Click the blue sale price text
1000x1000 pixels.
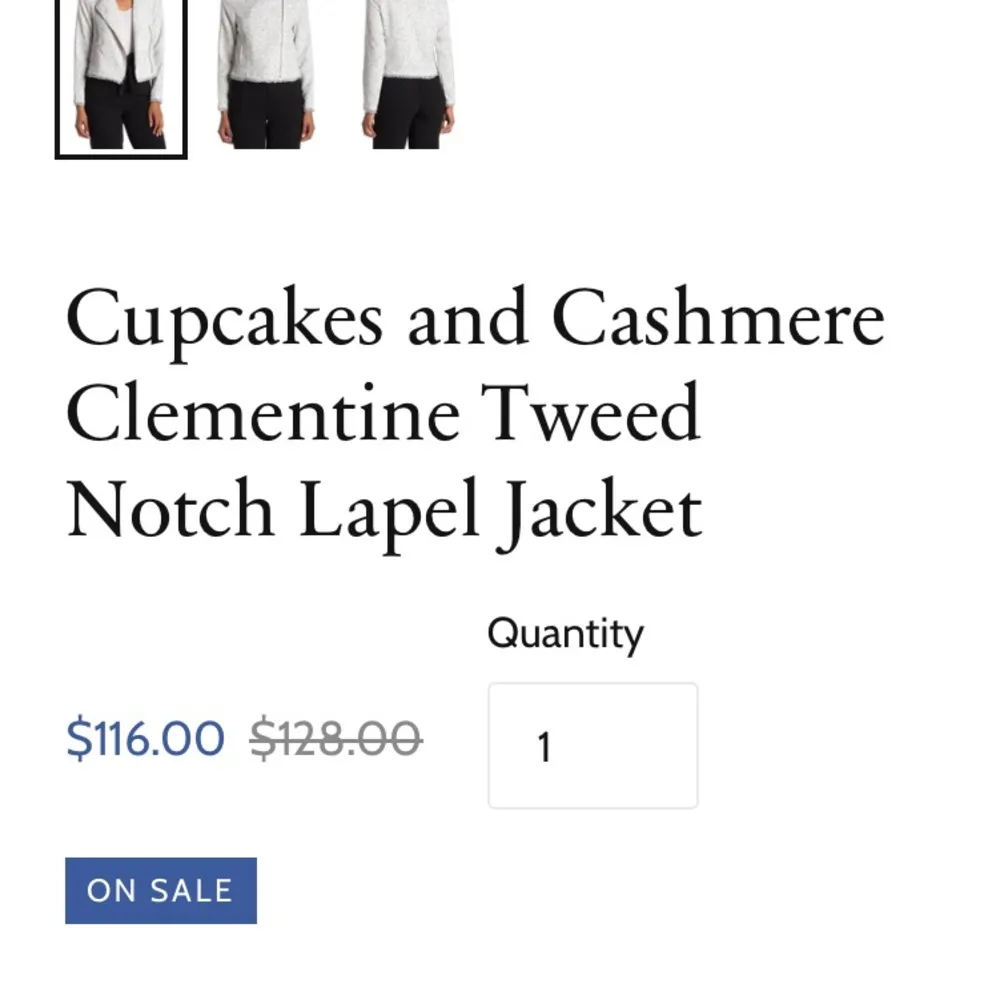tap(145, 739)
